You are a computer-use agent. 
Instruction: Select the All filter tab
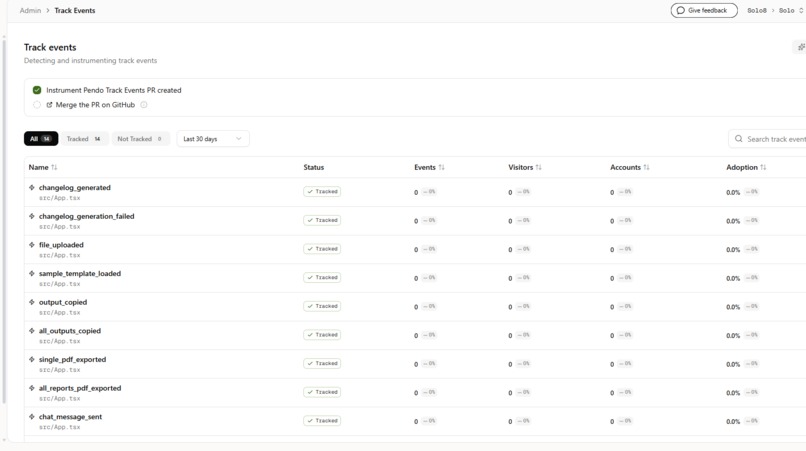click(x=41, y=139)
